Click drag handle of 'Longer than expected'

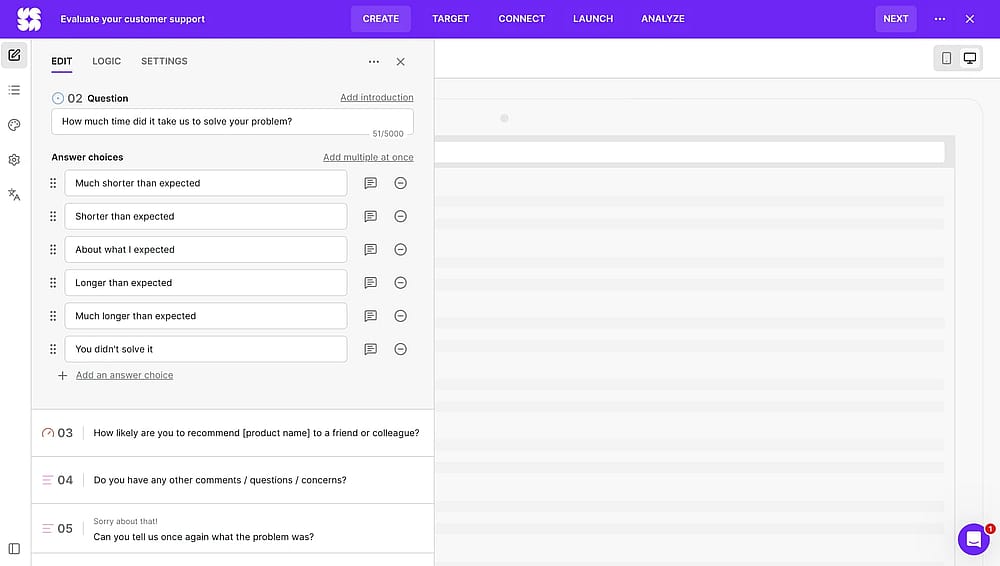53,283
